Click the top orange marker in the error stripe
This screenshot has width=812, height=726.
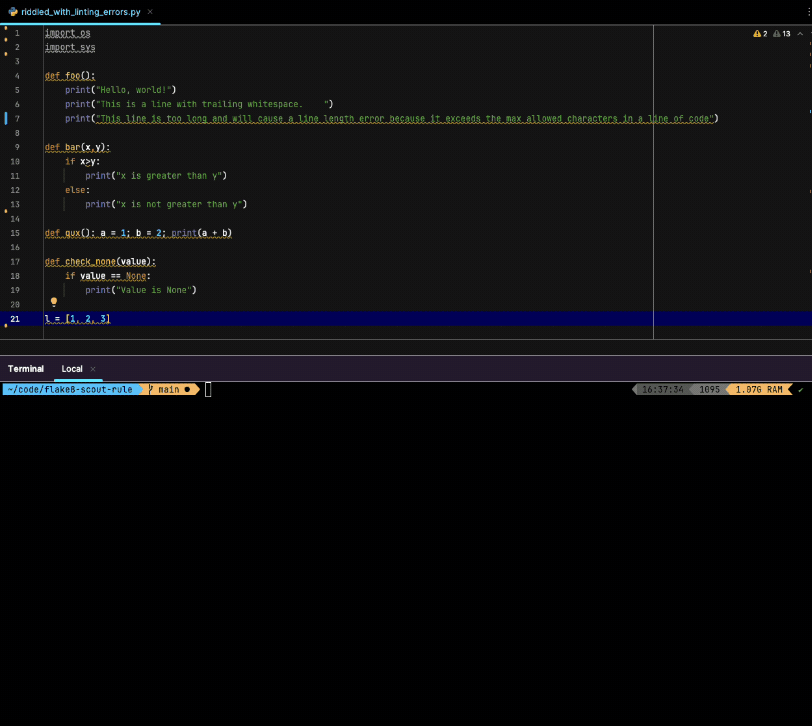pos(810,44)
